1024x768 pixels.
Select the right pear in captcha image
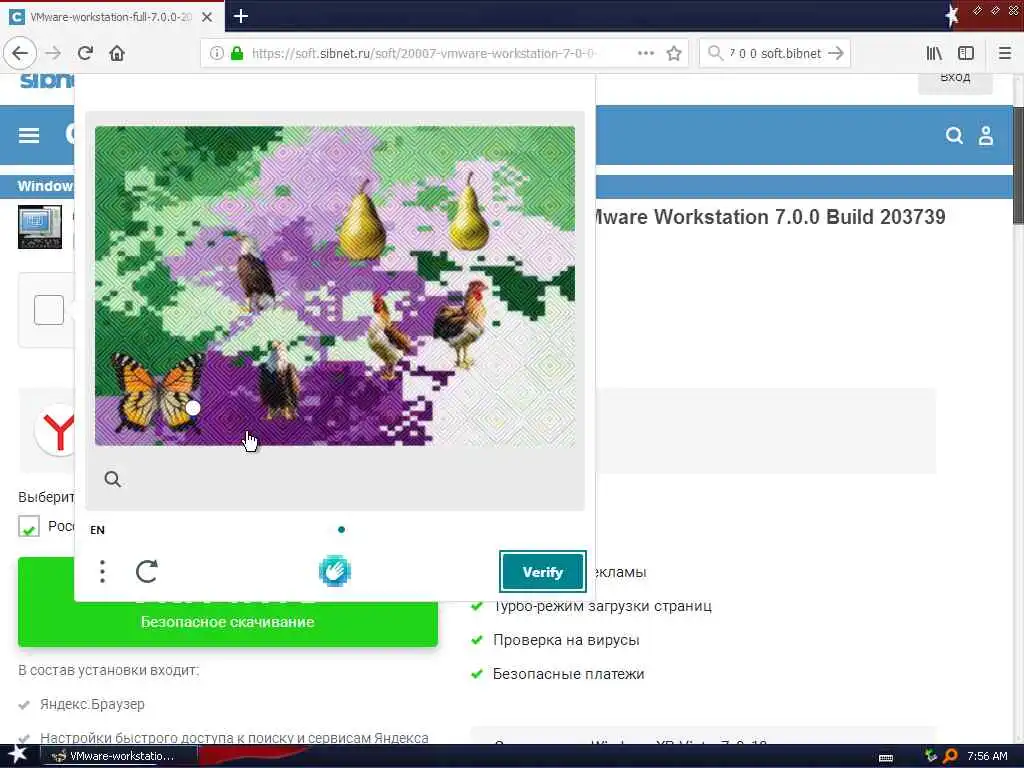click(468, 213)
